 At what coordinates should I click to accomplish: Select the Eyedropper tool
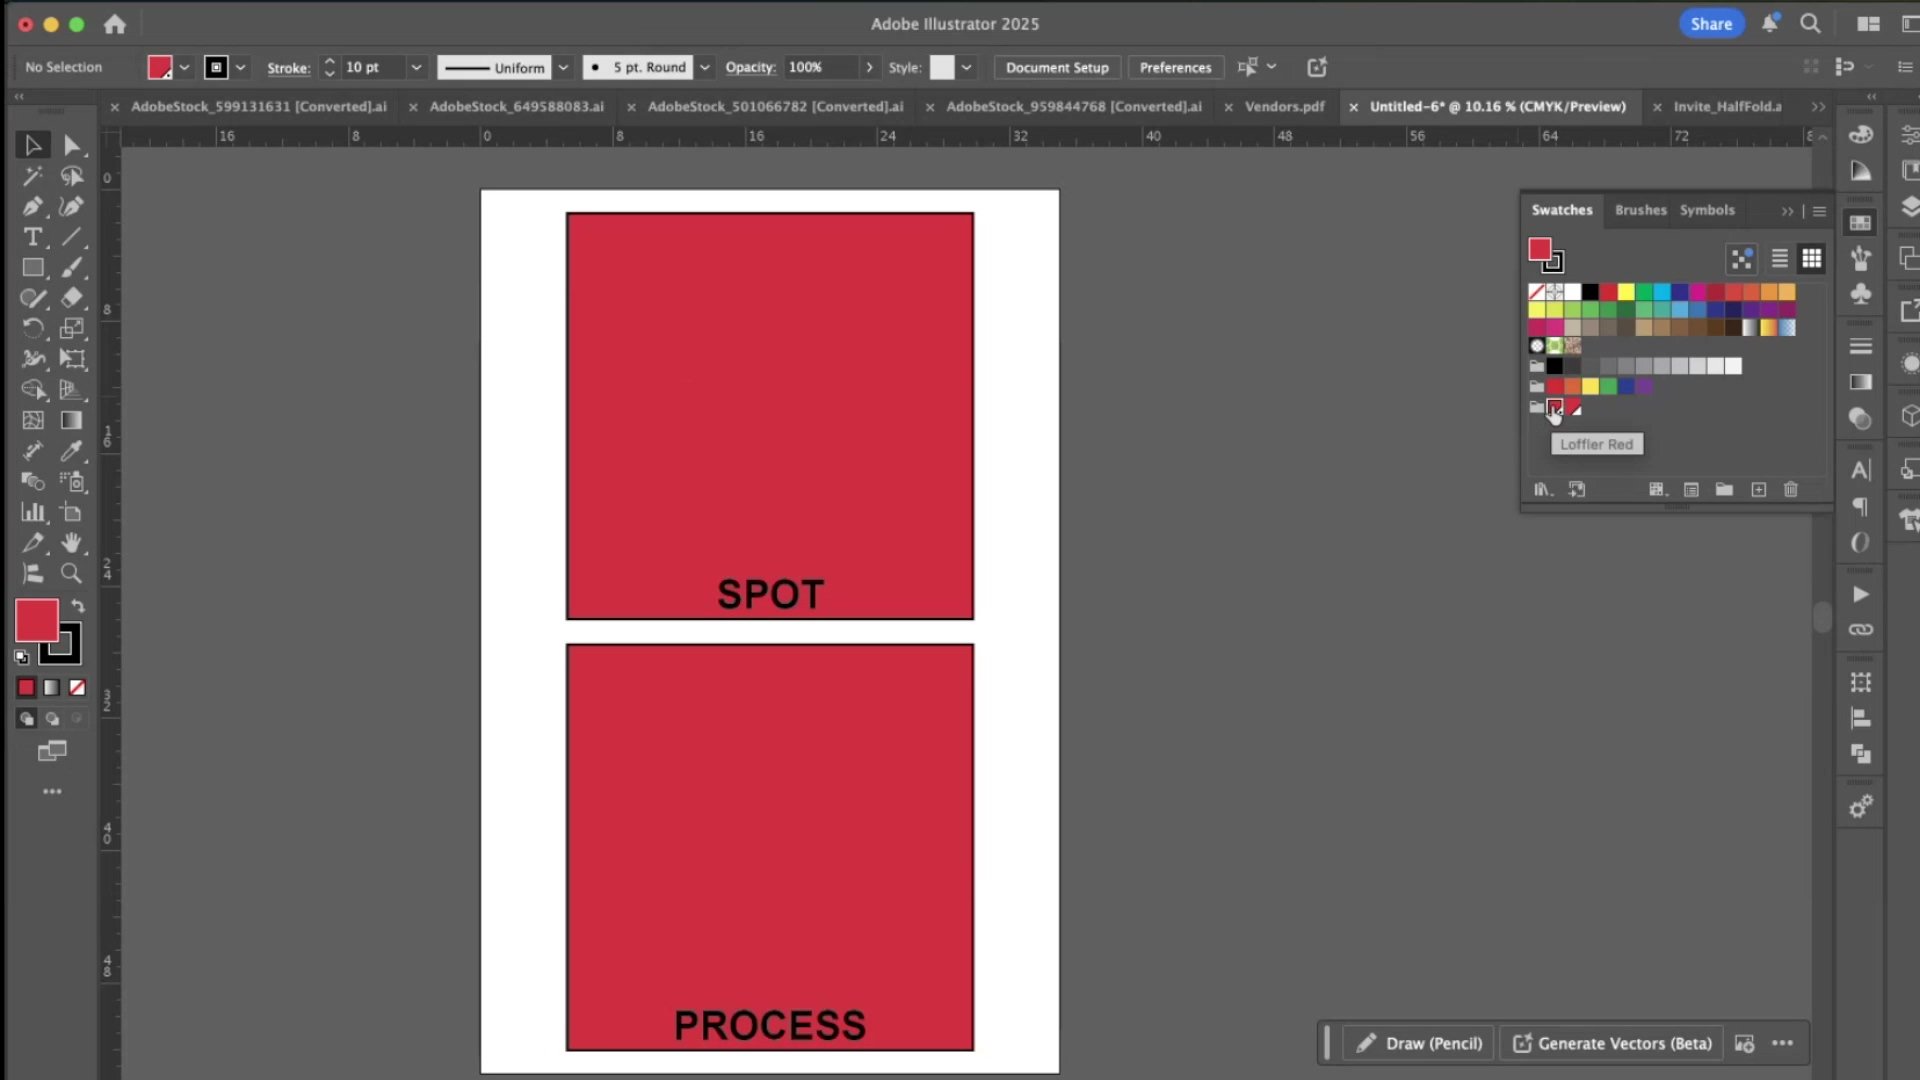click(x=71, y=451)
